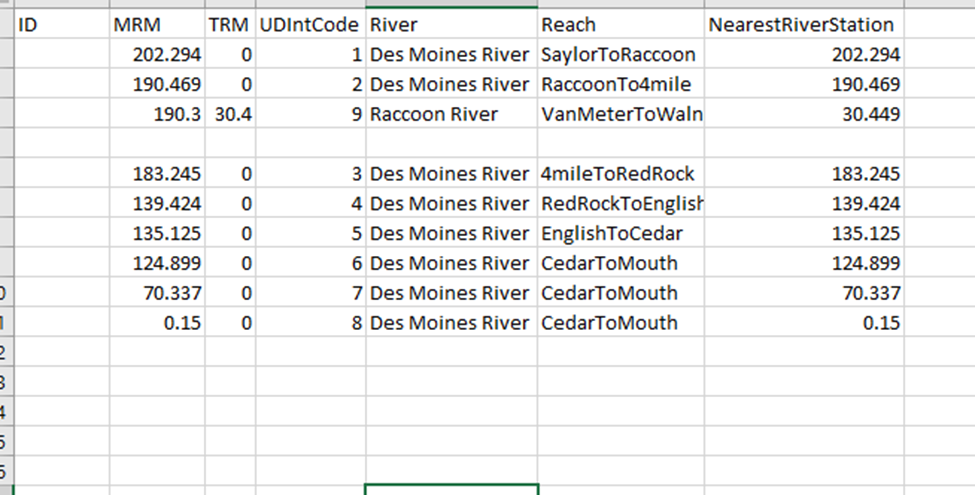Select the TRM header cell
Viewport: 975px width, 495px height.
pyautogui.click(x=230, y=24)
